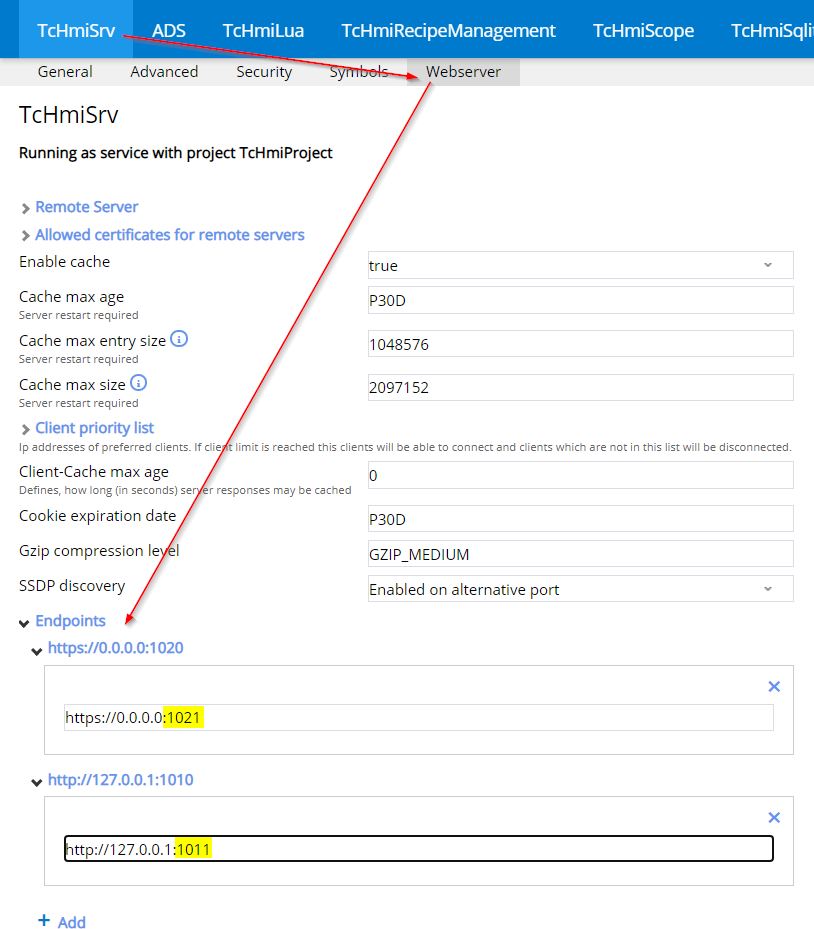Switch to the TcHmiSrv top tab
This screenshot has height=929, width=814.
[76, 30]
